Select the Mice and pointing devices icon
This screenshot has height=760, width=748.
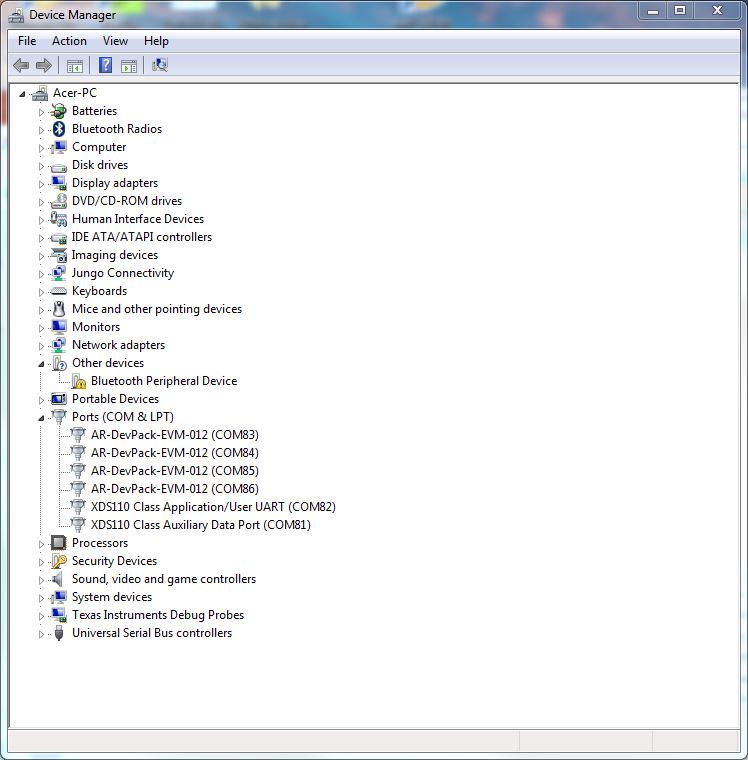click(59, 309)
